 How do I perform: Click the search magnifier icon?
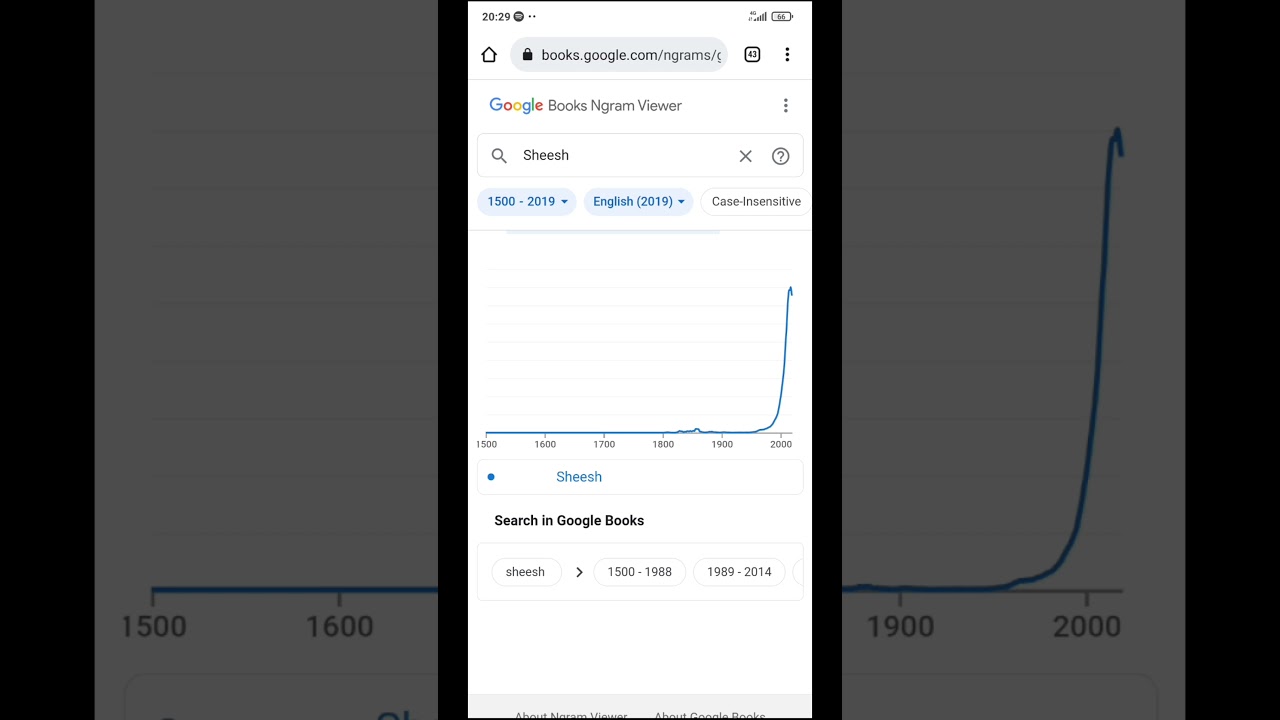(x=499, y=156)
